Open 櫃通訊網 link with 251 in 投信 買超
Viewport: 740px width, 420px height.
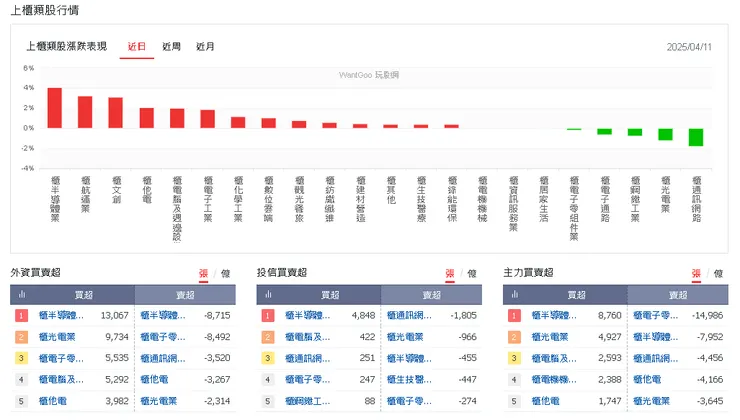click(x=308, y=358)
